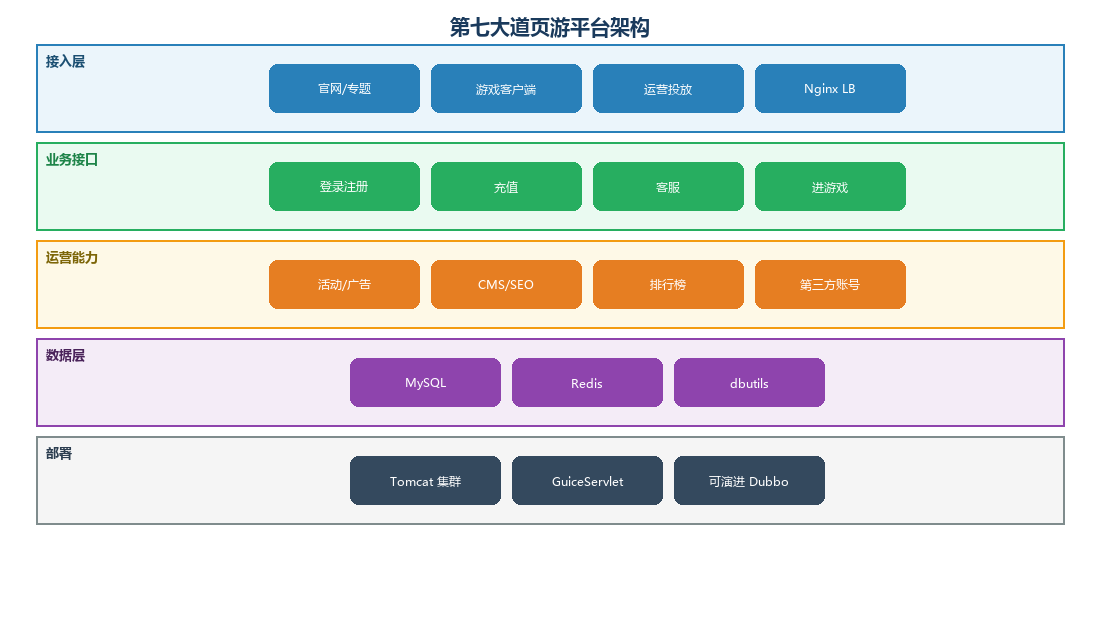Image resolution: width=1100 pixels, height=620 pixels.
Task: Select the Nginx LB block
Action: tap(831, 88)
